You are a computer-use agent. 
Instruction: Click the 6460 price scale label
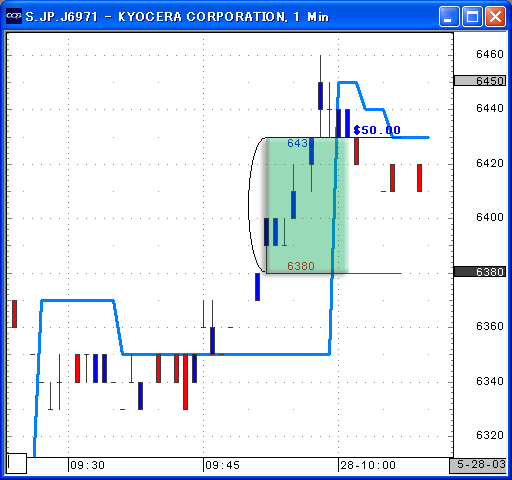490,54
